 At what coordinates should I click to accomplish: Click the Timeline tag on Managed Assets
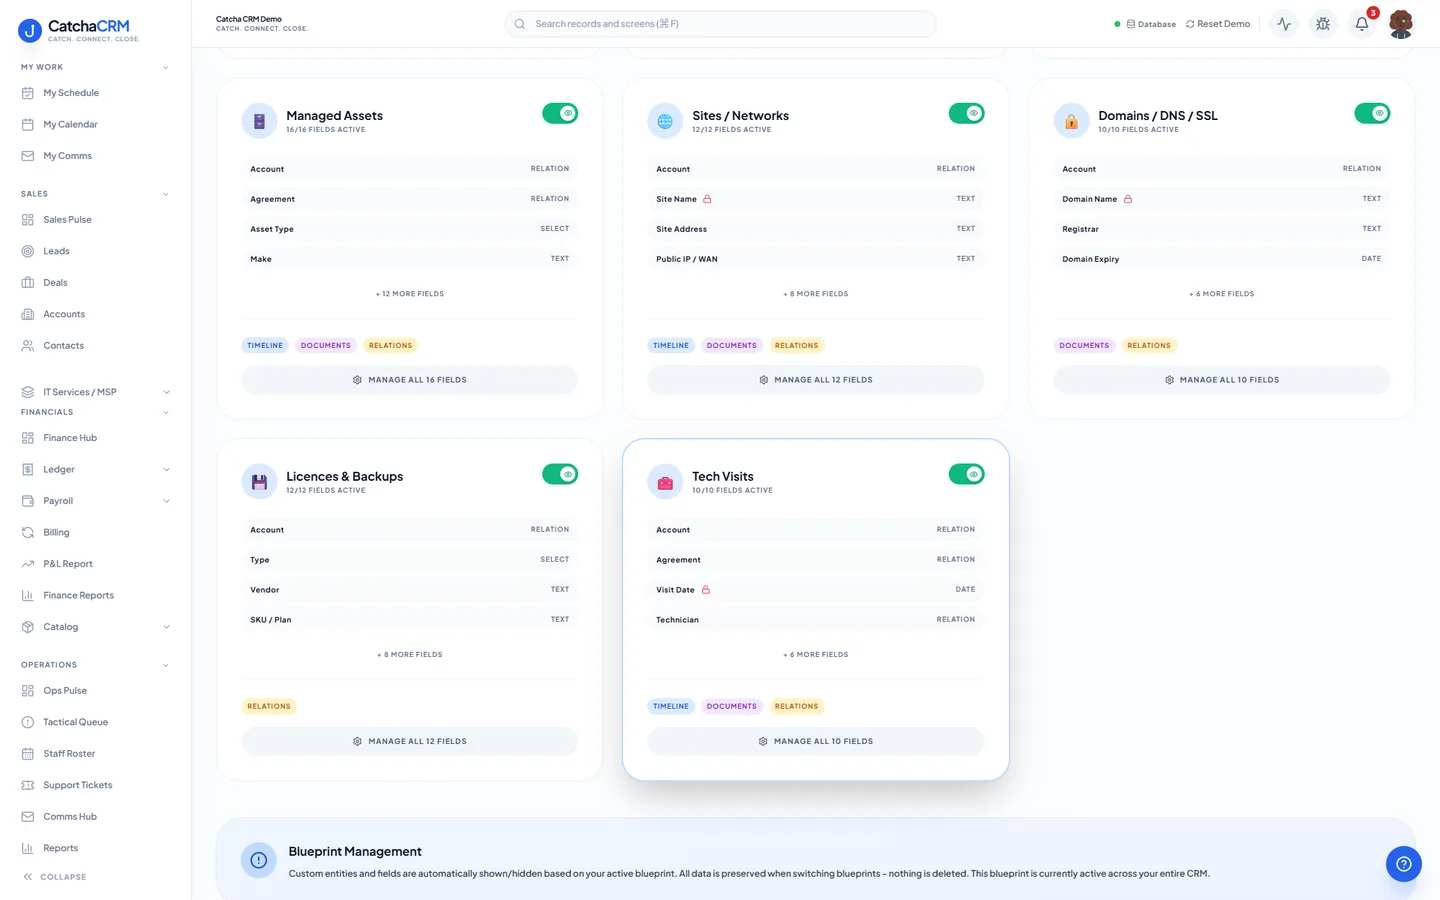pos(265,346)
